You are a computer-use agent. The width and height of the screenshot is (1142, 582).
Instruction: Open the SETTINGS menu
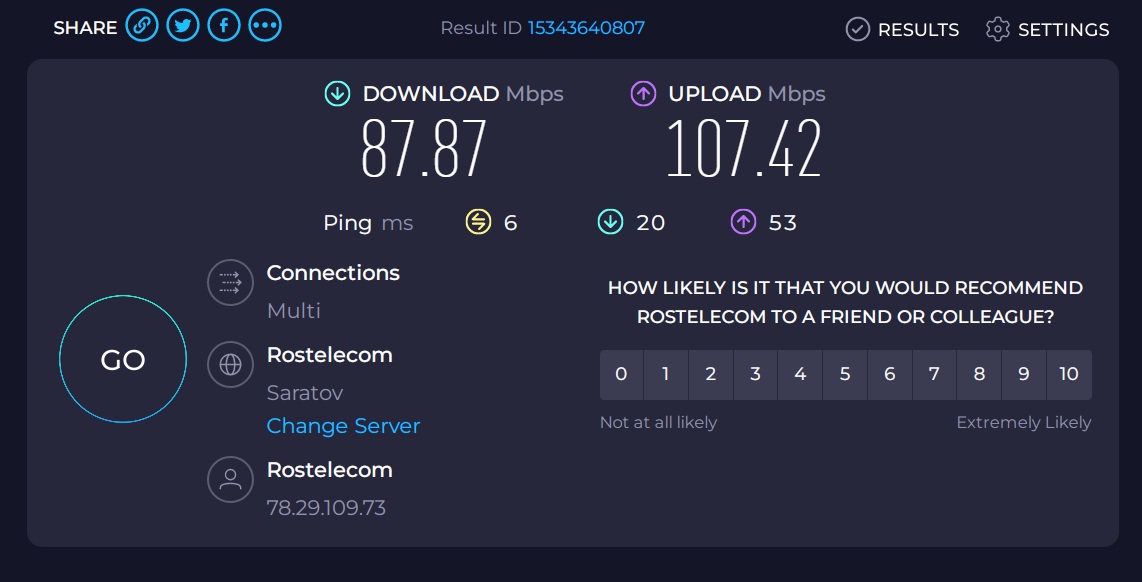click(1047, 29)
